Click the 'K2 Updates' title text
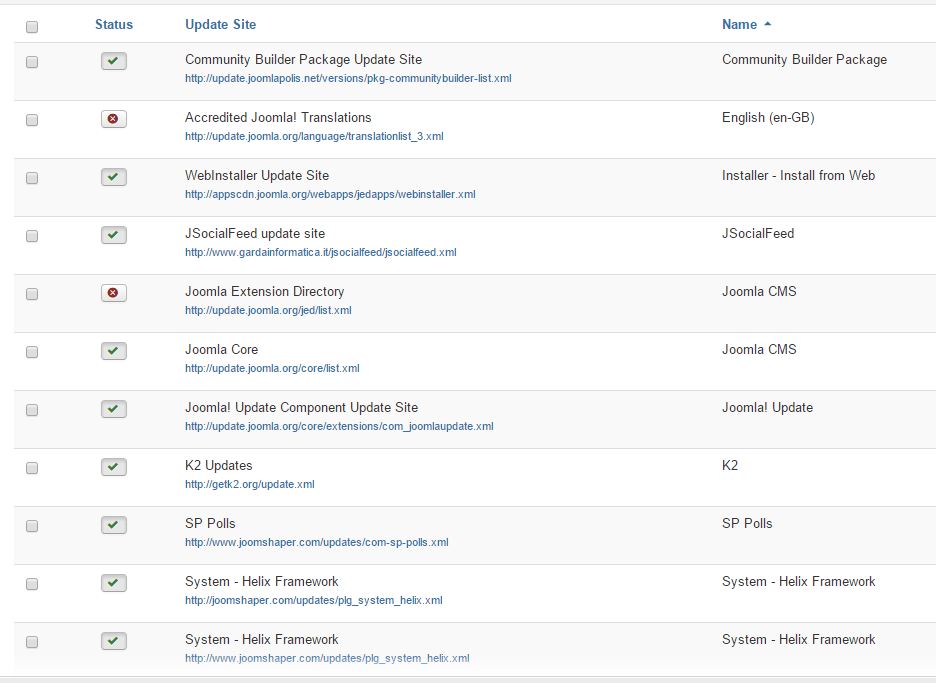This screenshot has width=936, height=683. pos(218,466)
